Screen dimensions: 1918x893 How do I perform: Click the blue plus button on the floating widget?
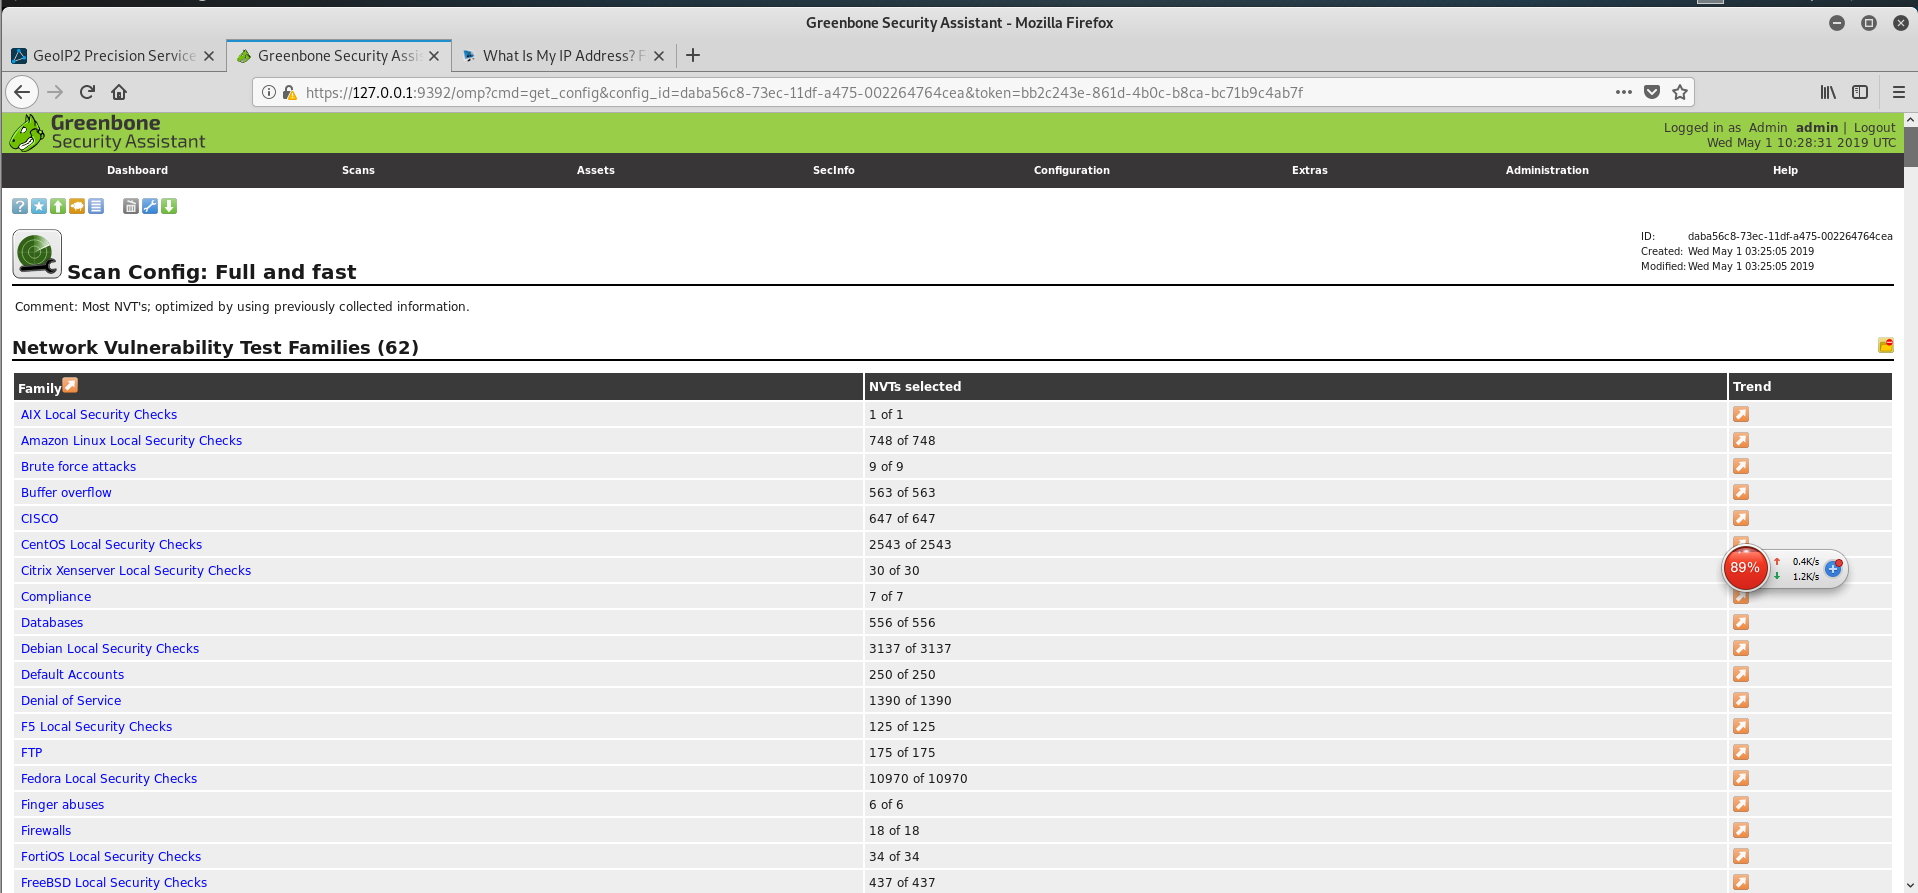1833,568
